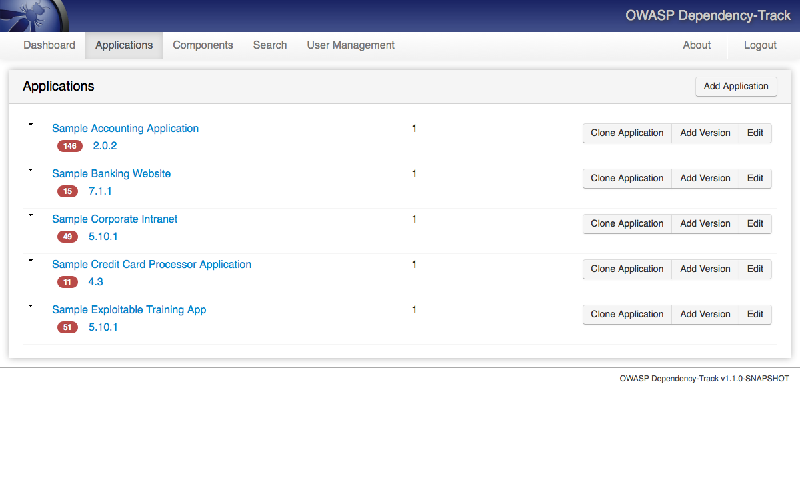Screen dimensions: 800x480
Task: Open Sample Credit Card Processor Application link
Action: (x=152, y=264)
